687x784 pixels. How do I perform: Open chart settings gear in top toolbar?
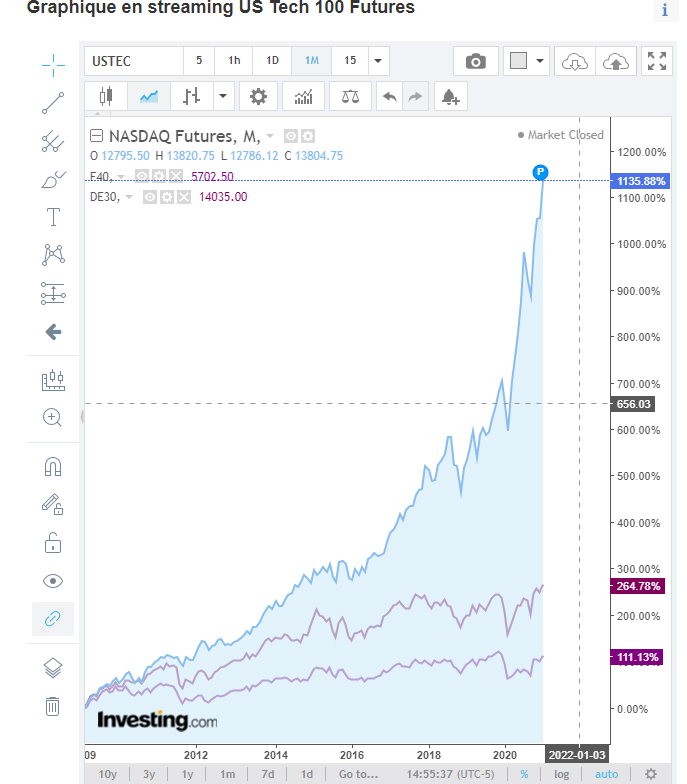(258, 97)
